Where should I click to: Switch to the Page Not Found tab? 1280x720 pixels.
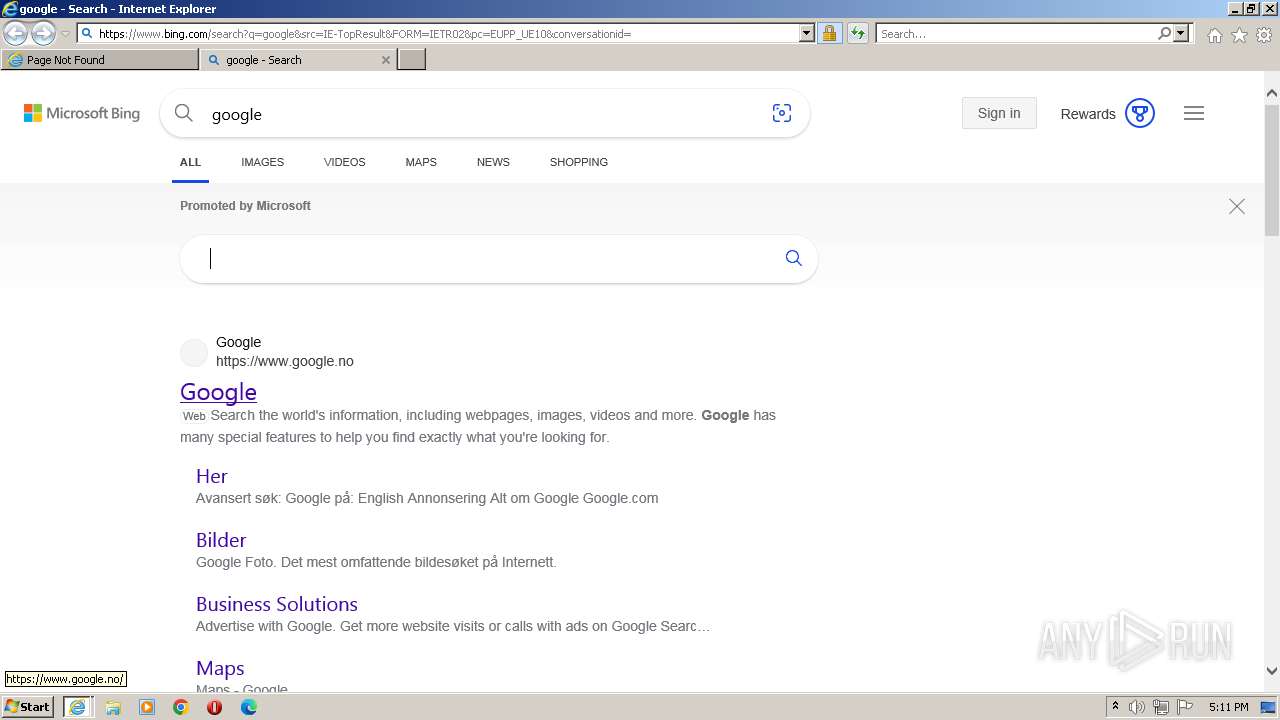point(100,60)
